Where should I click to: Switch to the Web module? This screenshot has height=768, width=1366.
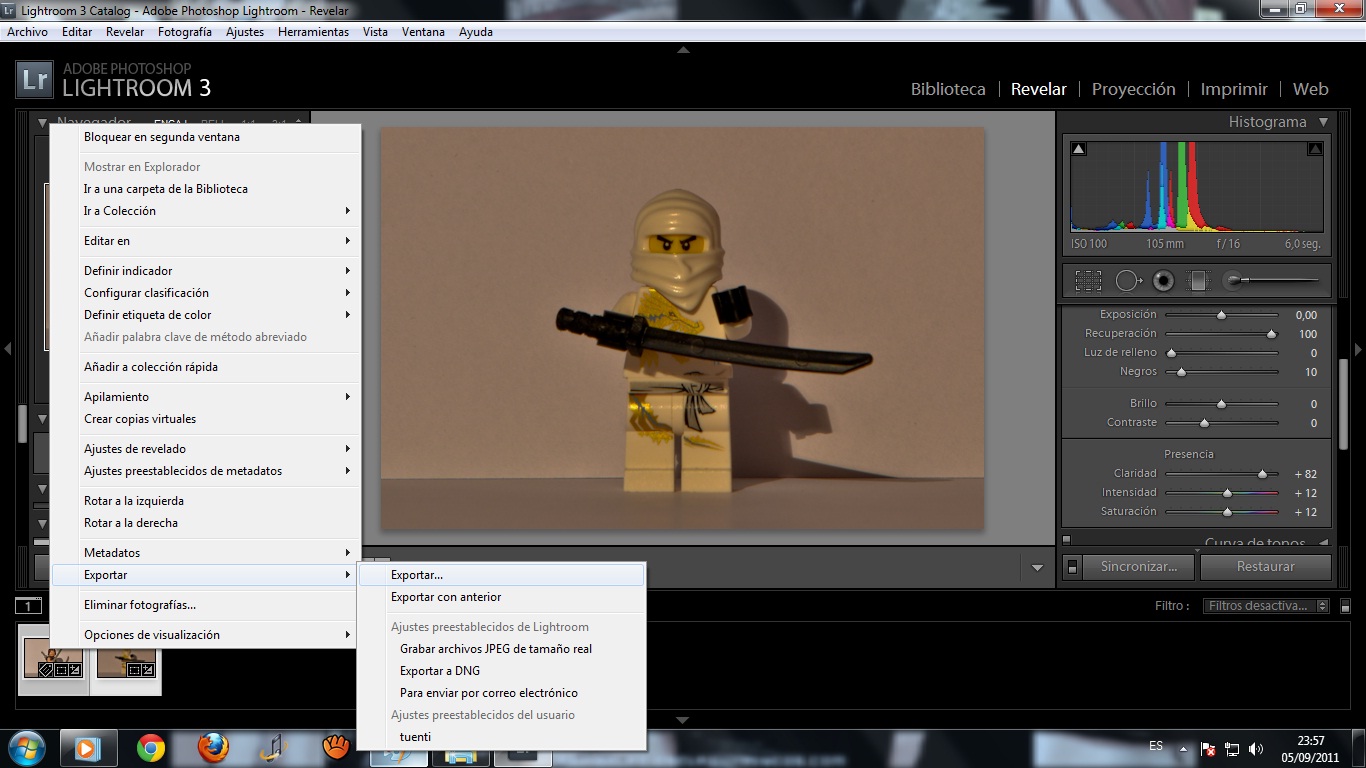1310,89
